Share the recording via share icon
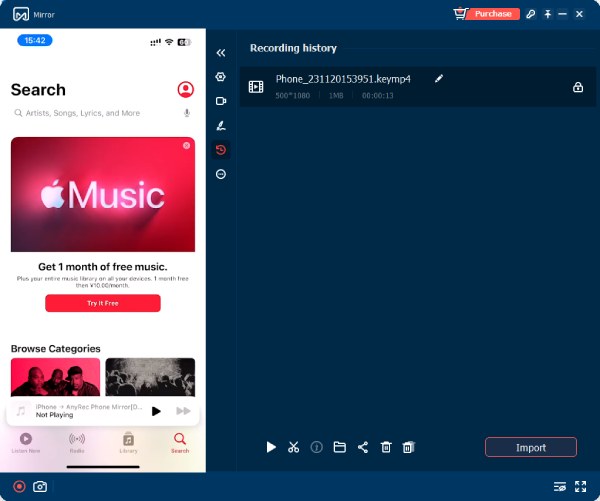The height and width of the screenshot is (501, 600). 363,447
